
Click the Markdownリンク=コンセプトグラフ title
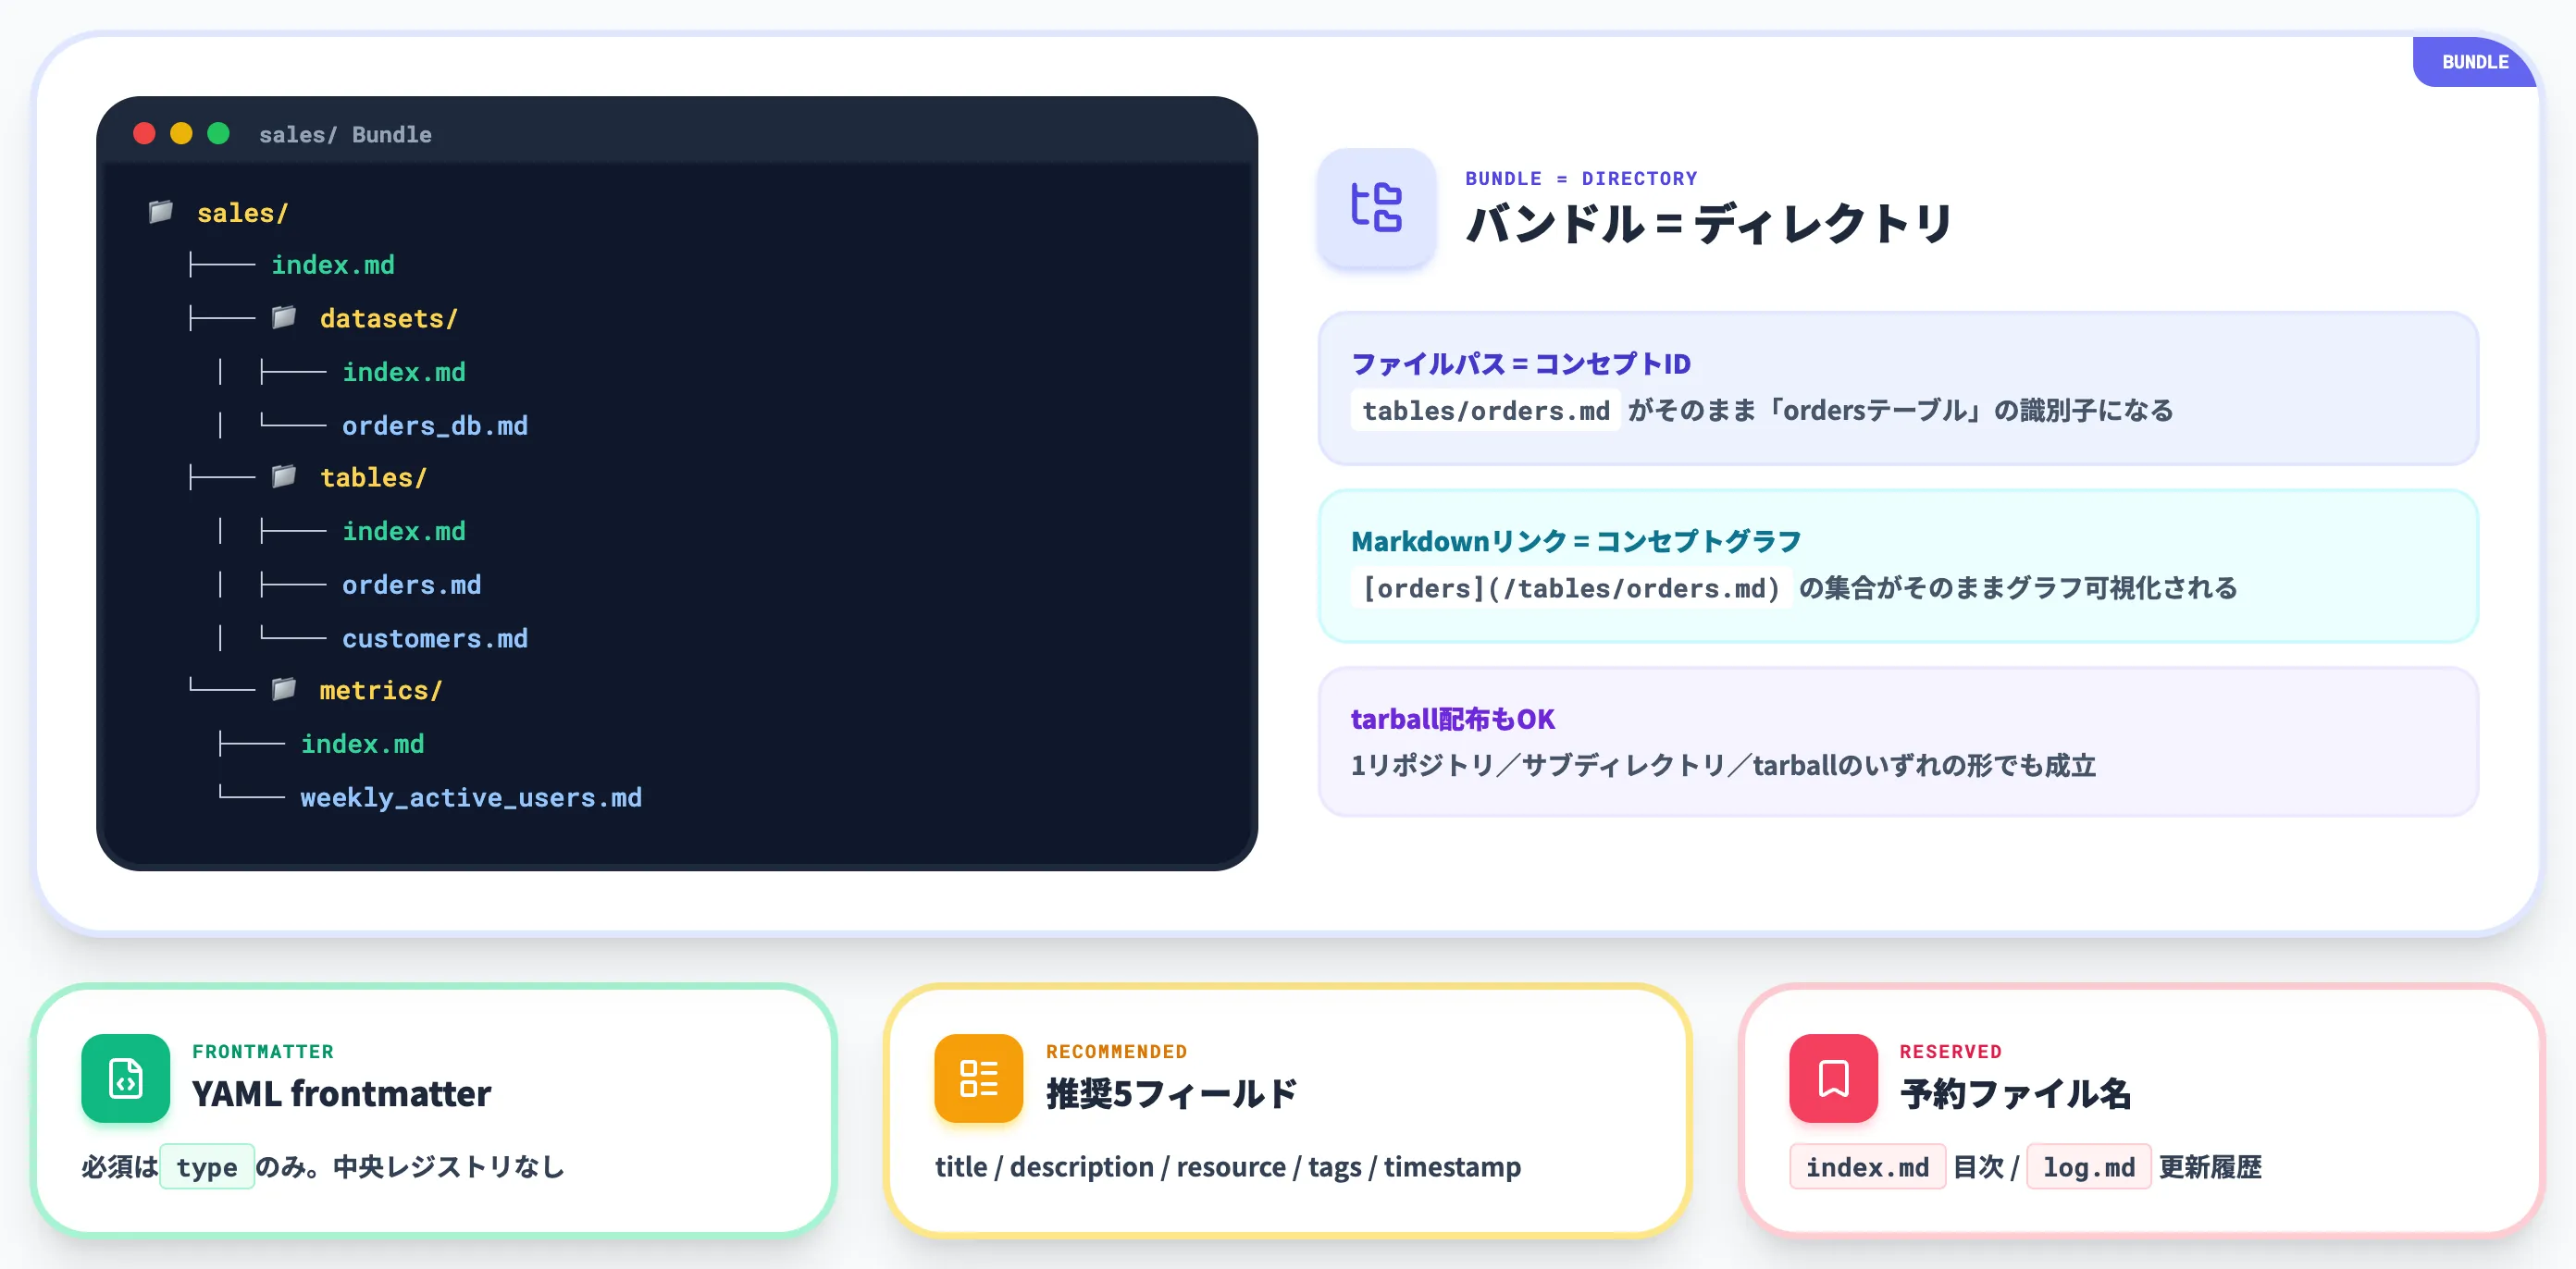pyautogui.click(x=1575, y=542)
